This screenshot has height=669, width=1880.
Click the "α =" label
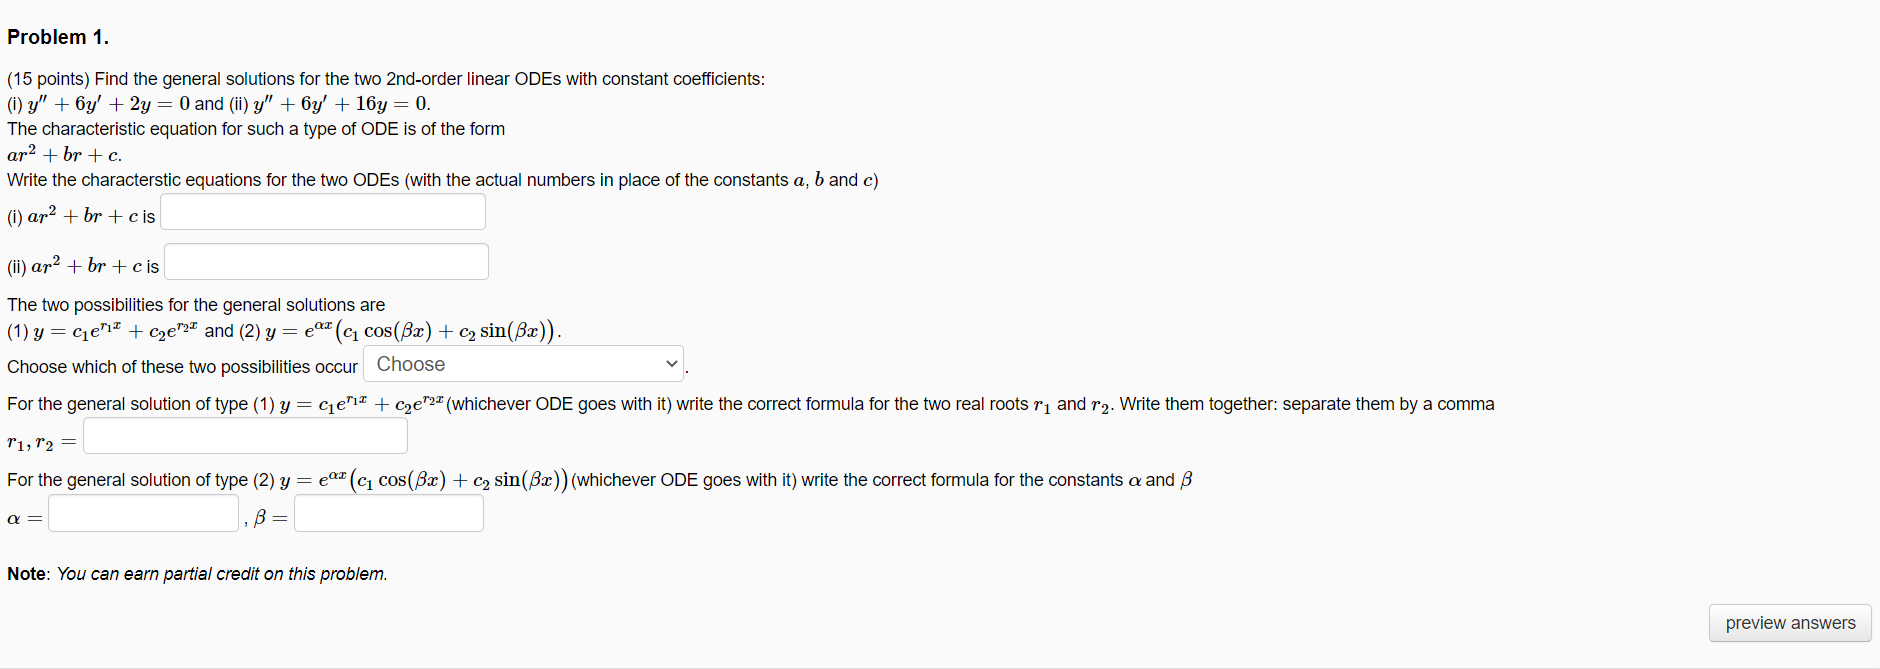pyautogui.click(x=25, y=519)
